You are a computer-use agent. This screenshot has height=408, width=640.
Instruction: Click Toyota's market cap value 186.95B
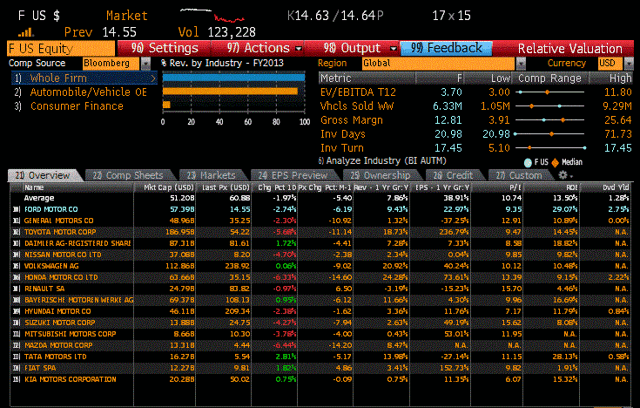pyautogui.click(x=180, y=232)
